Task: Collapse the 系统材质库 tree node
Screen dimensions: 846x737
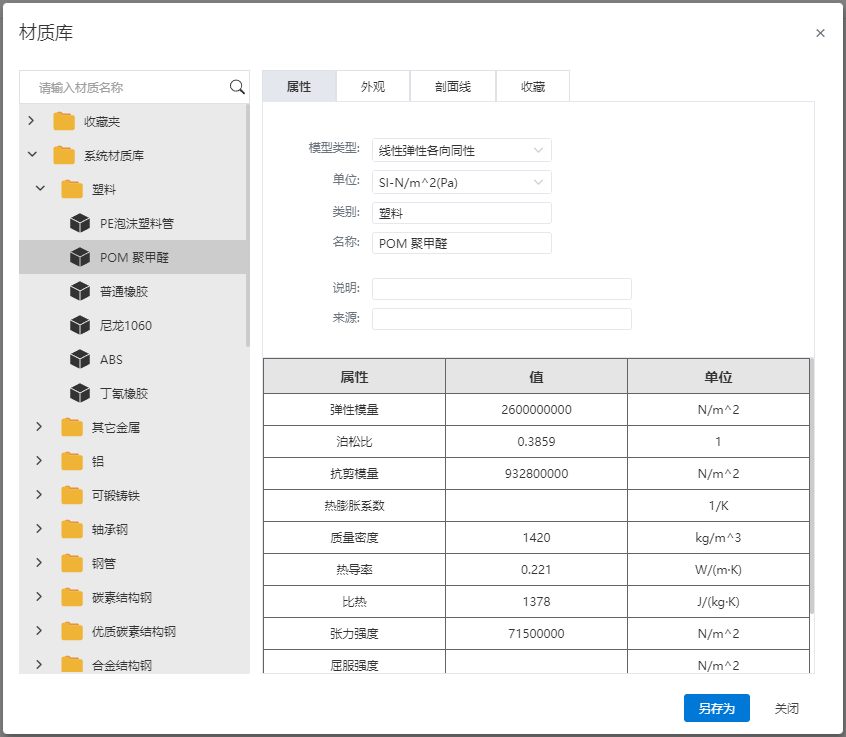Action: (32, 155)
